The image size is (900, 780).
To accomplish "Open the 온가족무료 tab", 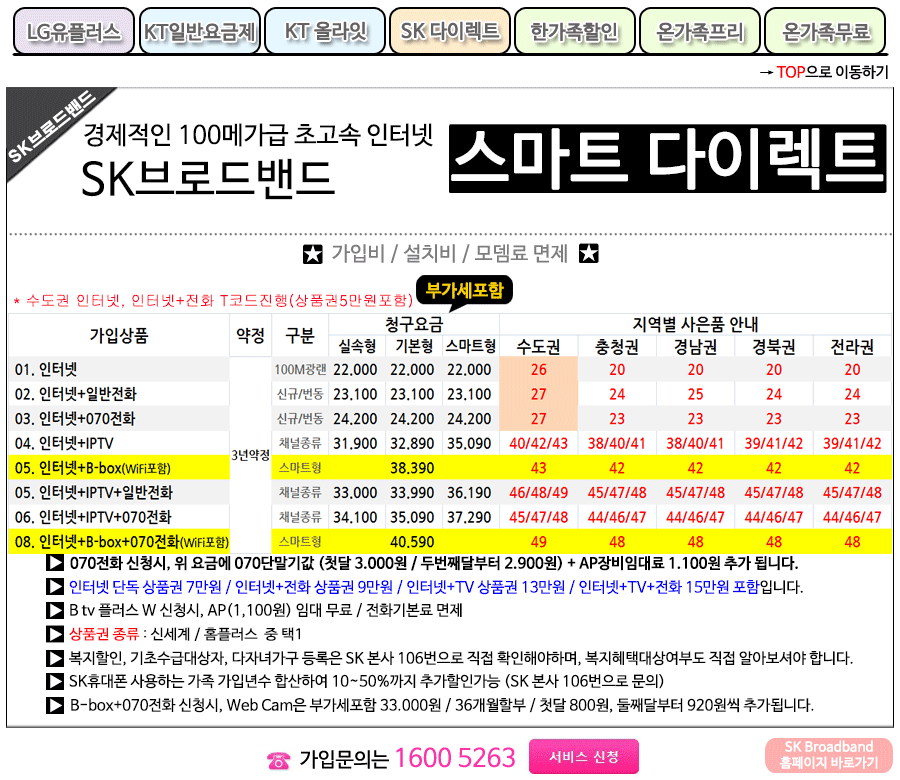I will coord(824,32).
